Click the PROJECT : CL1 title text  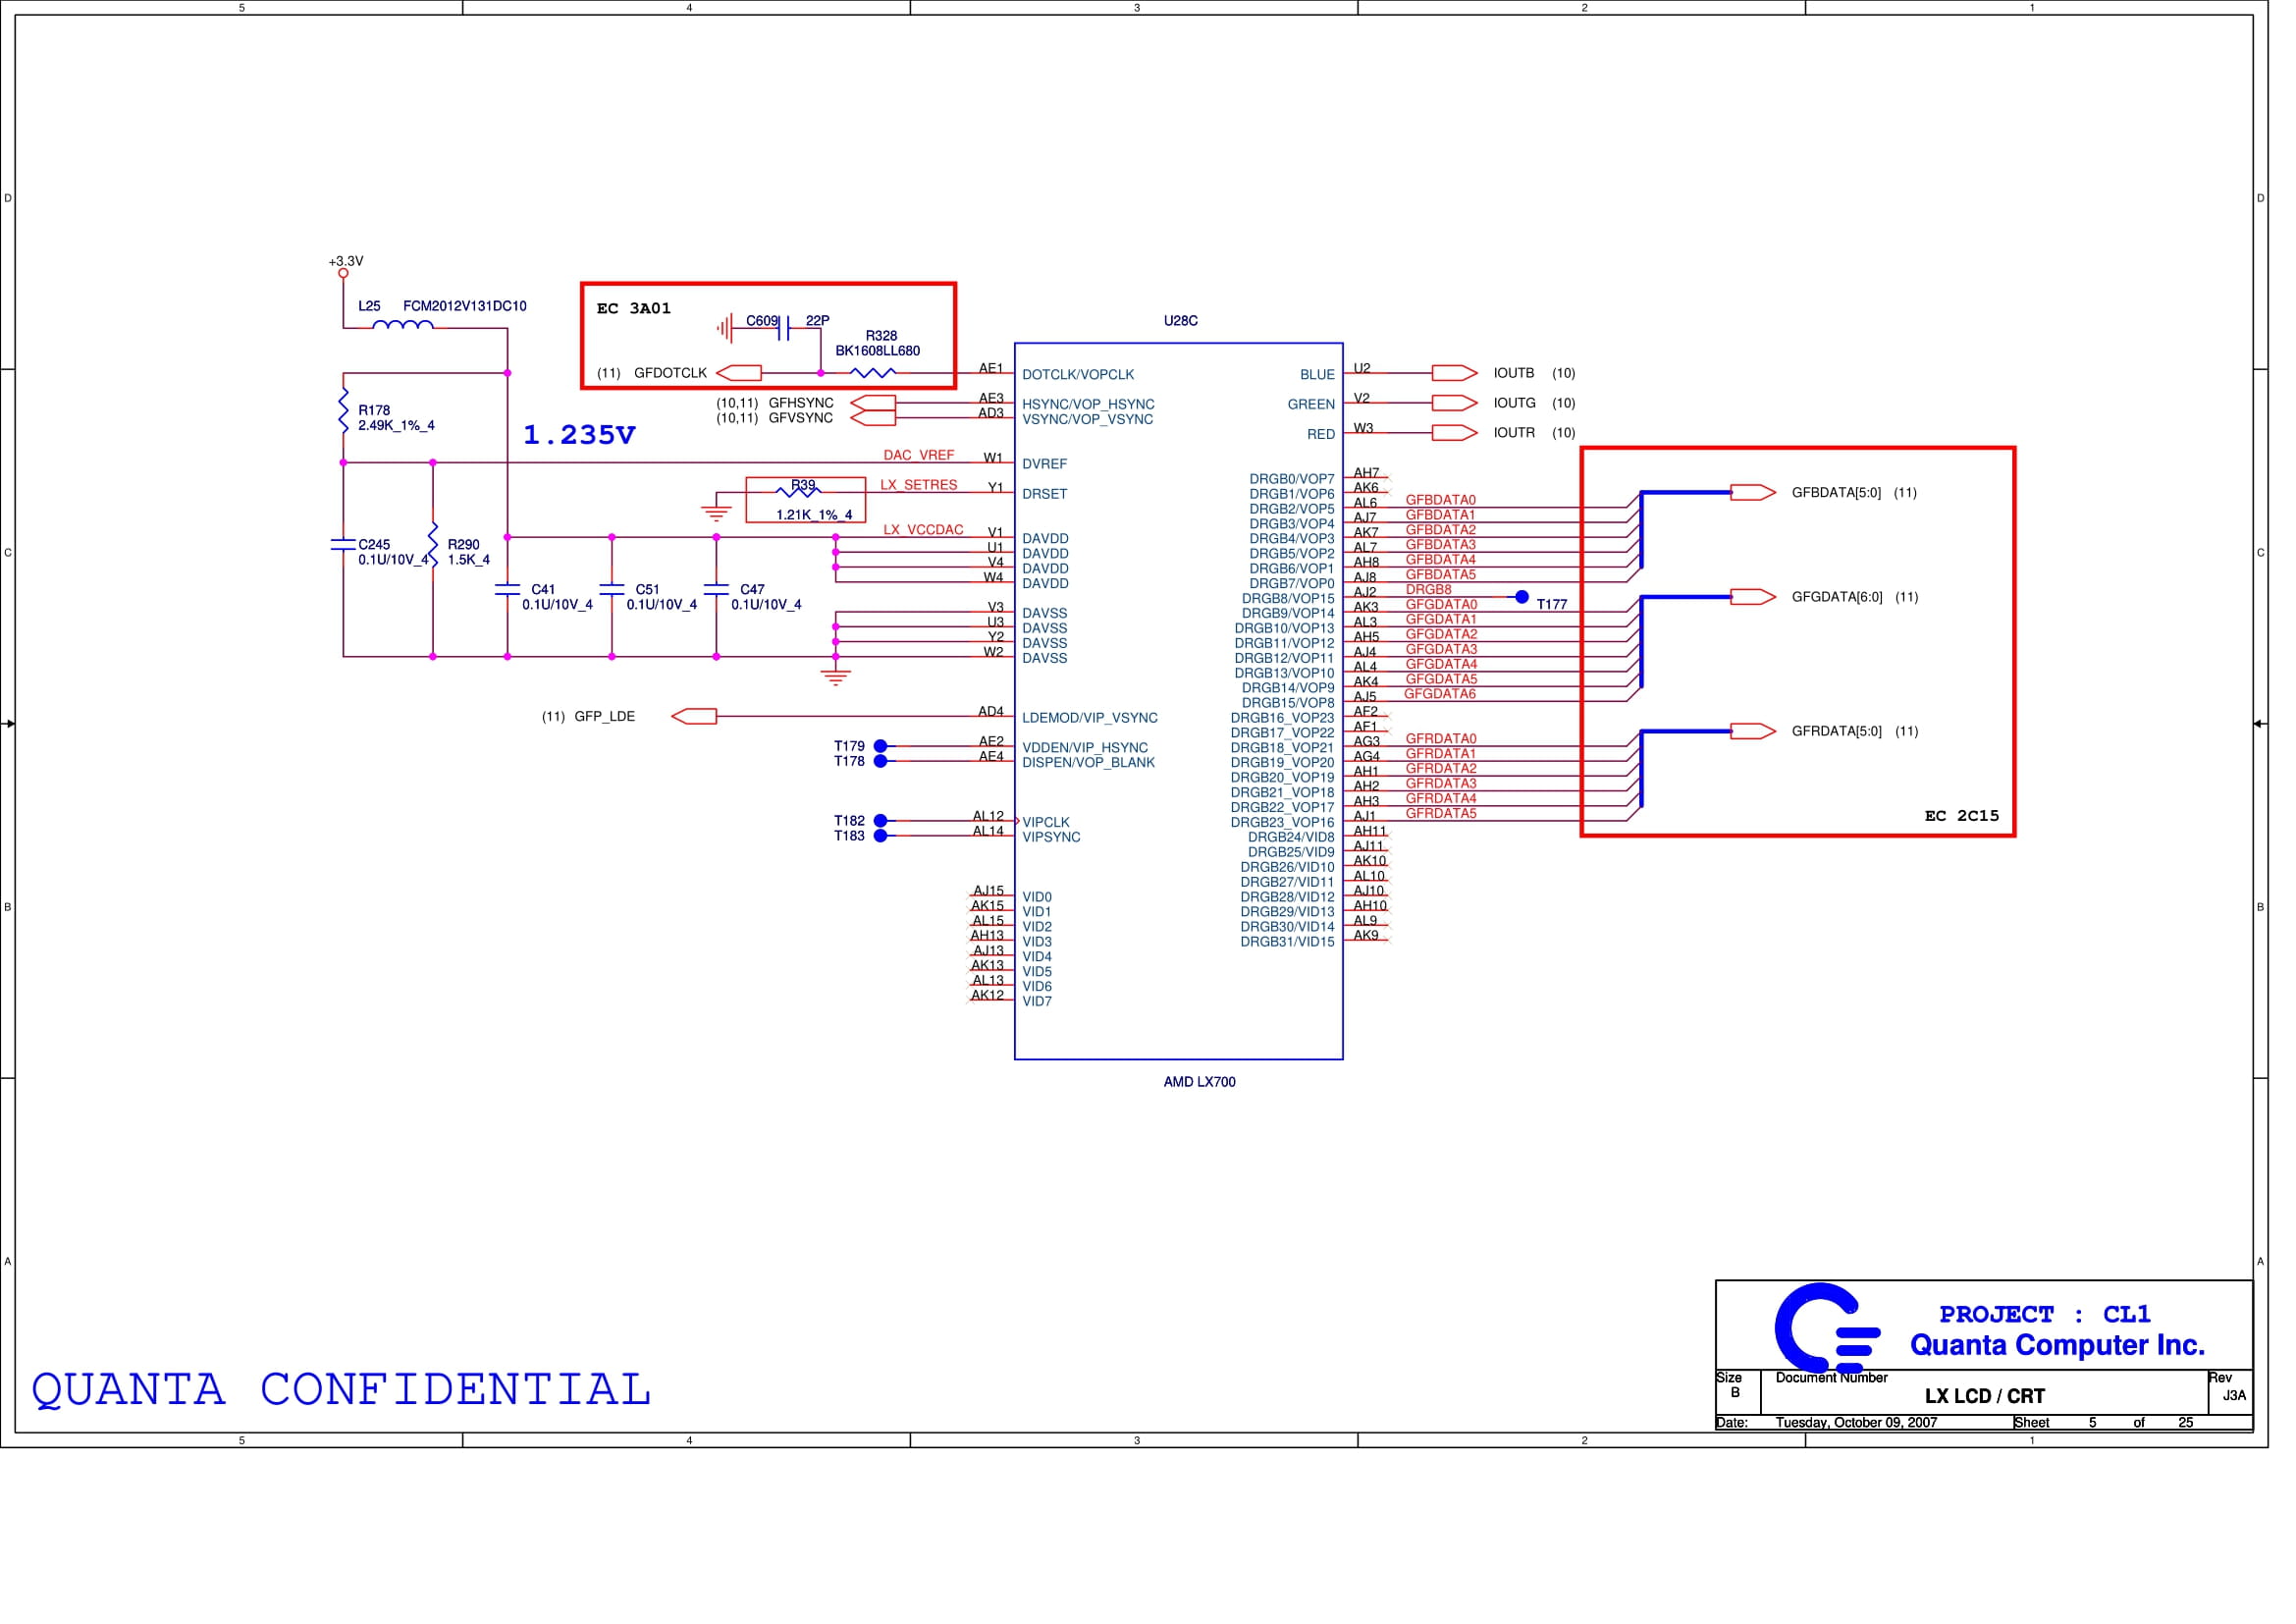click(x=2045, y=1316)
